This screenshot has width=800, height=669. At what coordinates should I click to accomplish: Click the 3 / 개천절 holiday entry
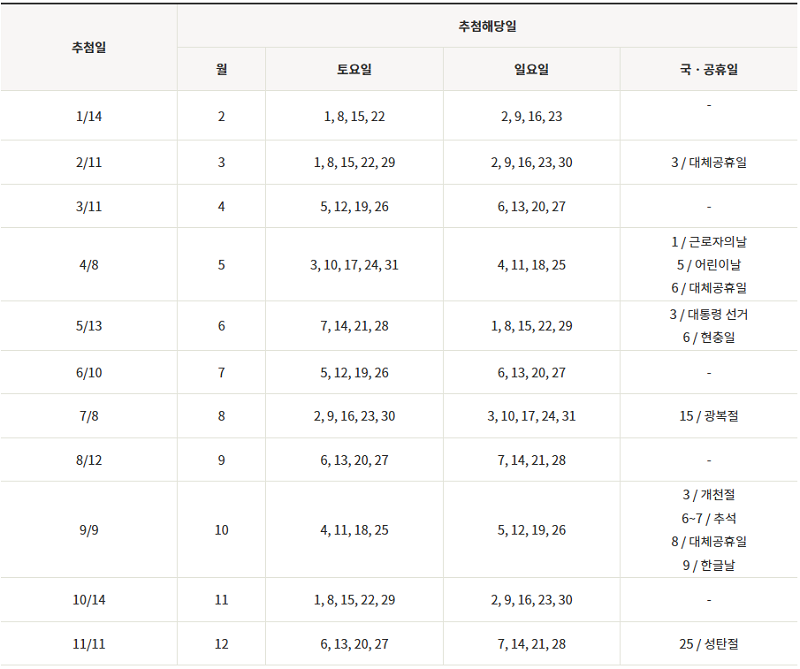point(708,495)
